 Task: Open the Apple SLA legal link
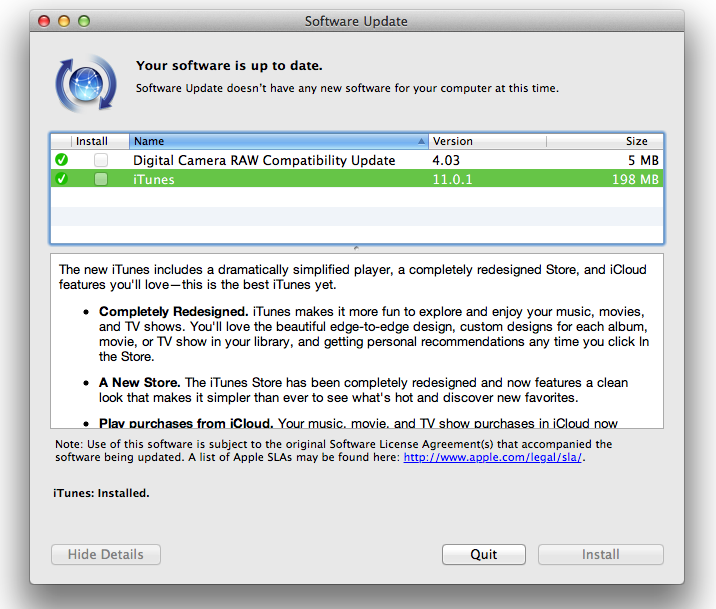[x=493, y=457]
